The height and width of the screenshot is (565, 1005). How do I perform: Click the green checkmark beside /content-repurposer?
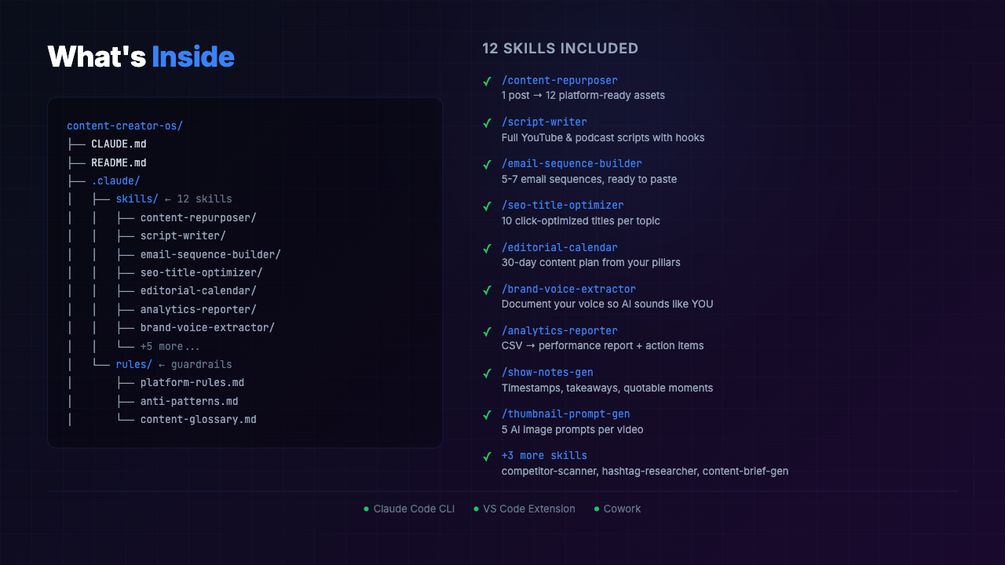(487, 81)
